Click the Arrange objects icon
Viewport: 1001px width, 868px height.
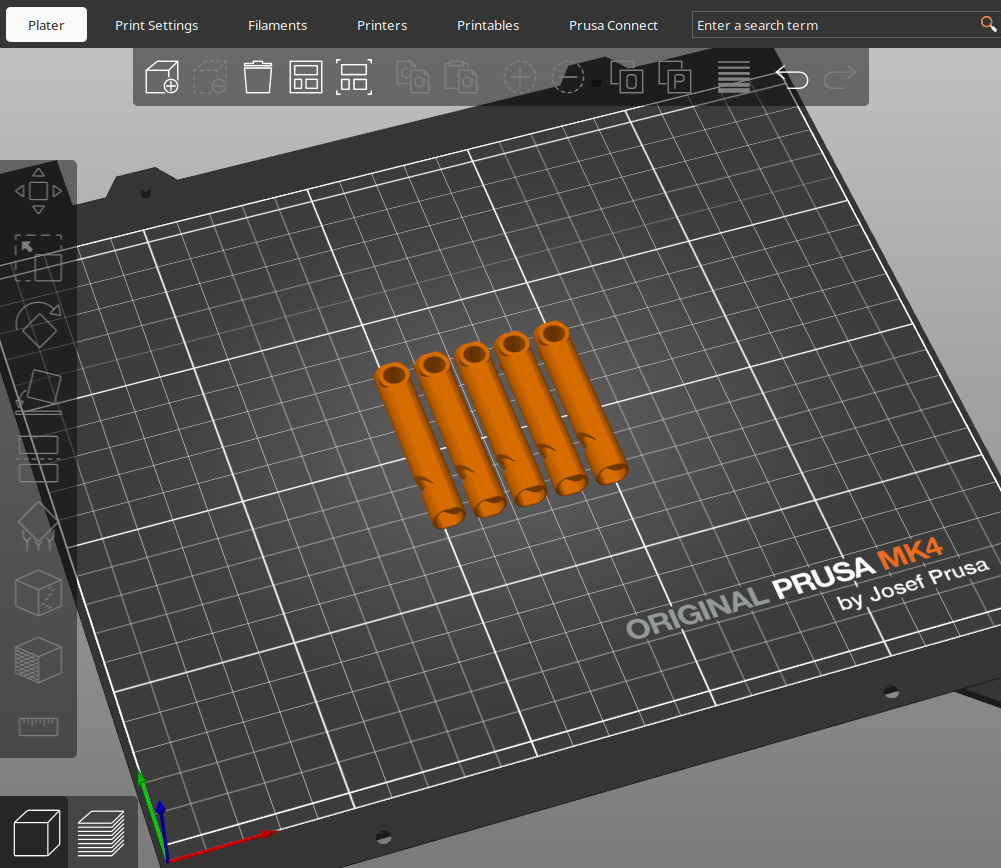click(305, 78)
